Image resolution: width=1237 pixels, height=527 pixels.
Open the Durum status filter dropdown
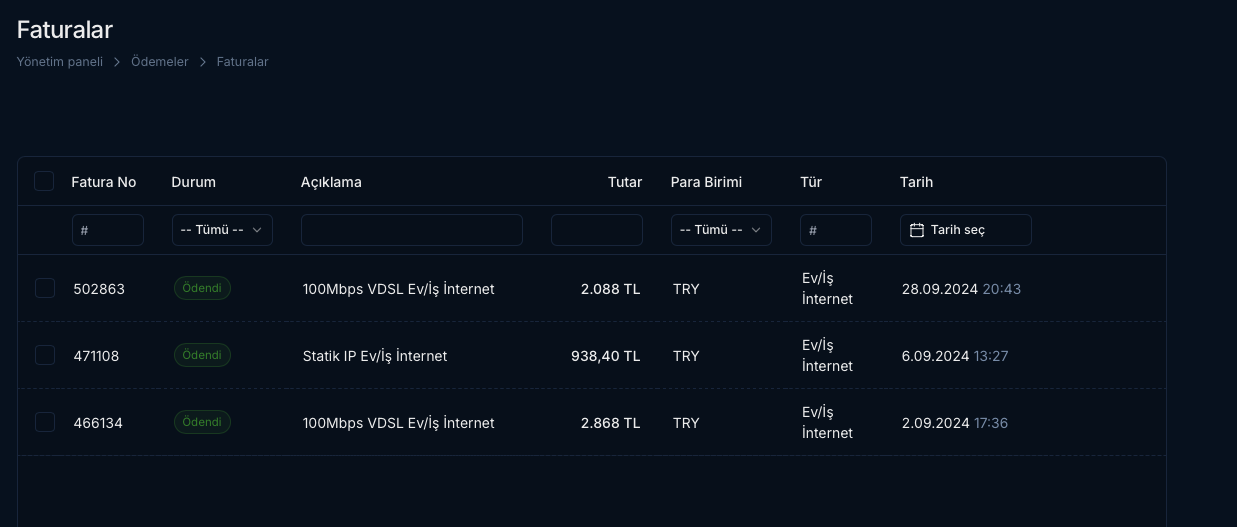[222, 230]
